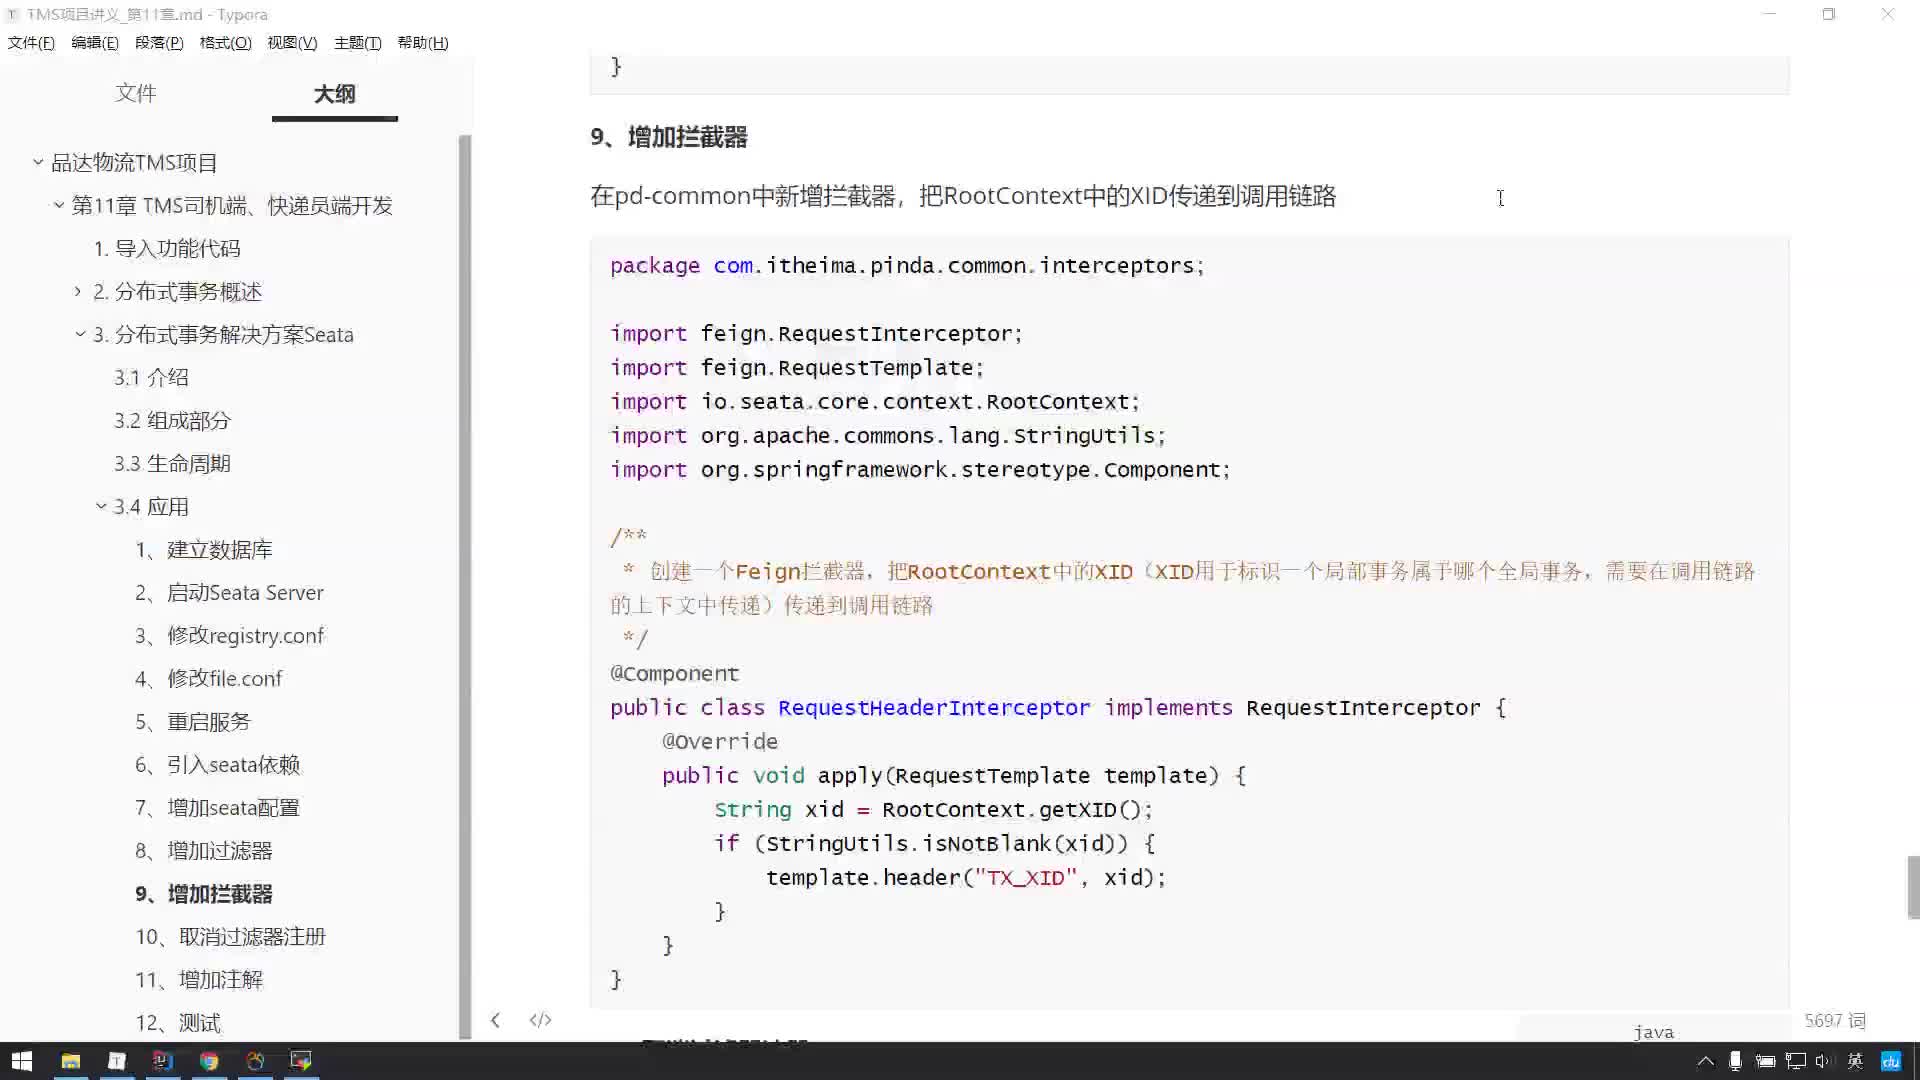
Task: Jump to 10、取消过滤器注册 outline item
Action: pyautogui.click(x=231, y=936)
